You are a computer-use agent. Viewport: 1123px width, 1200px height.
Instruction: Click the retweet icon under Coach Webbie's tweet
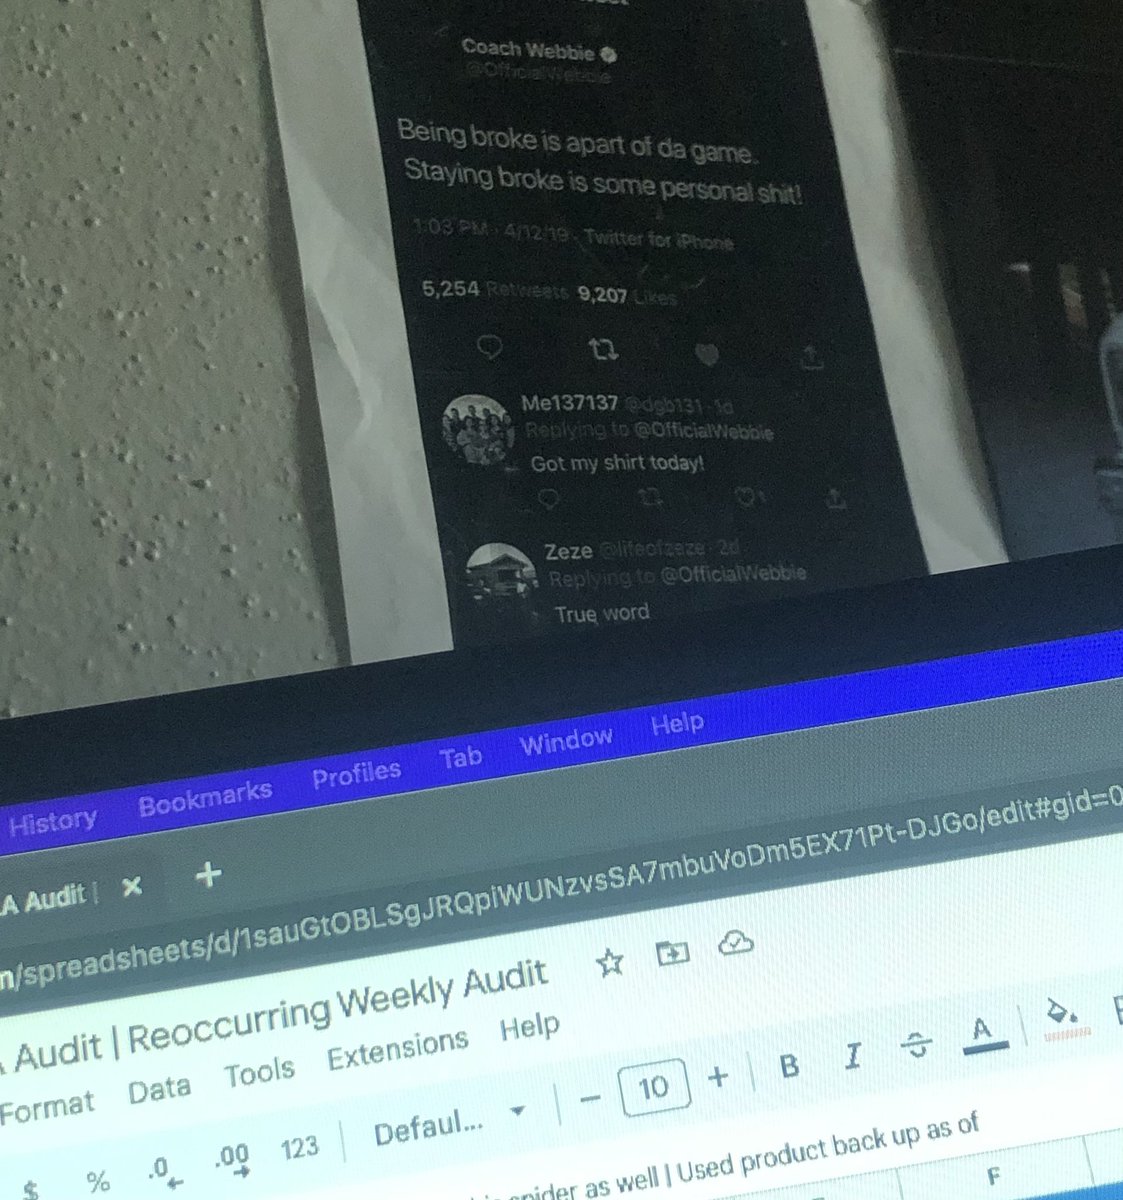[603, 350]
